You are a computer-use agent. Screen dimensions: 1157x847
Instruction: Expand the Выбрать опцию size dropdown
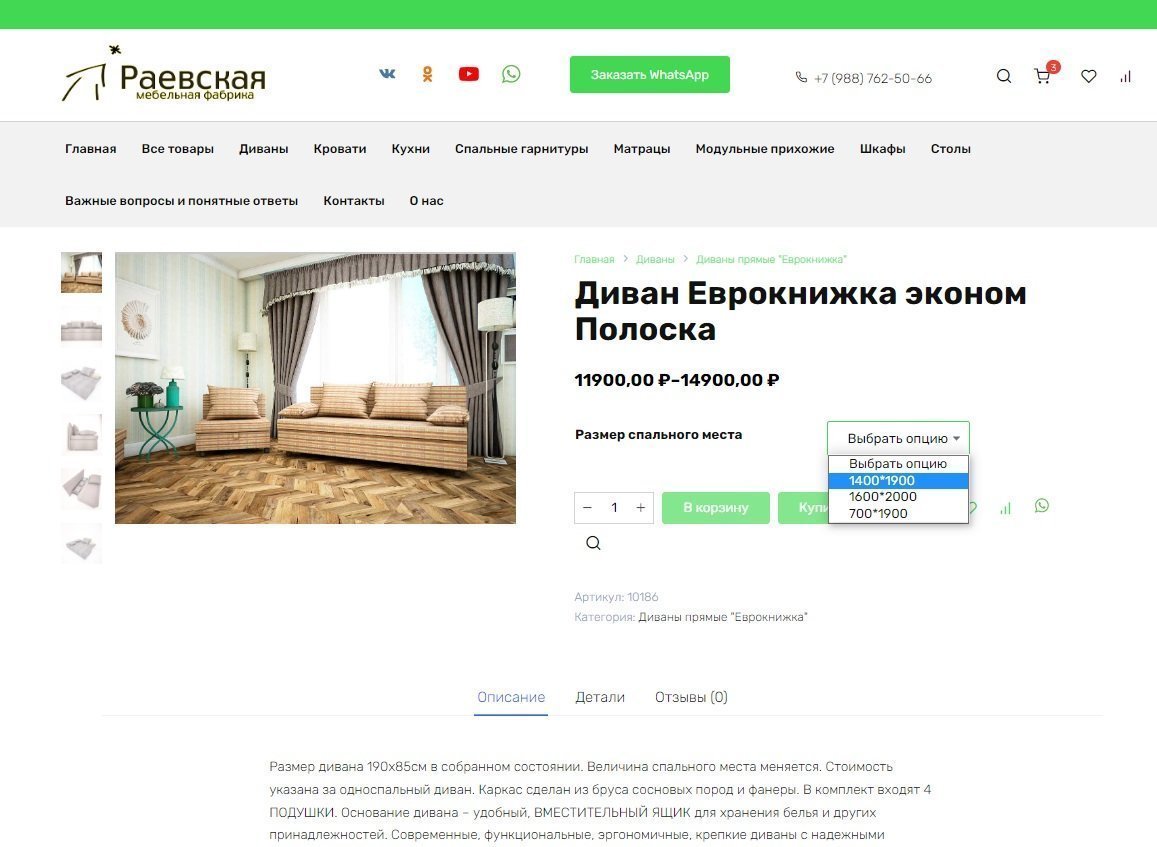pos(898,438)
